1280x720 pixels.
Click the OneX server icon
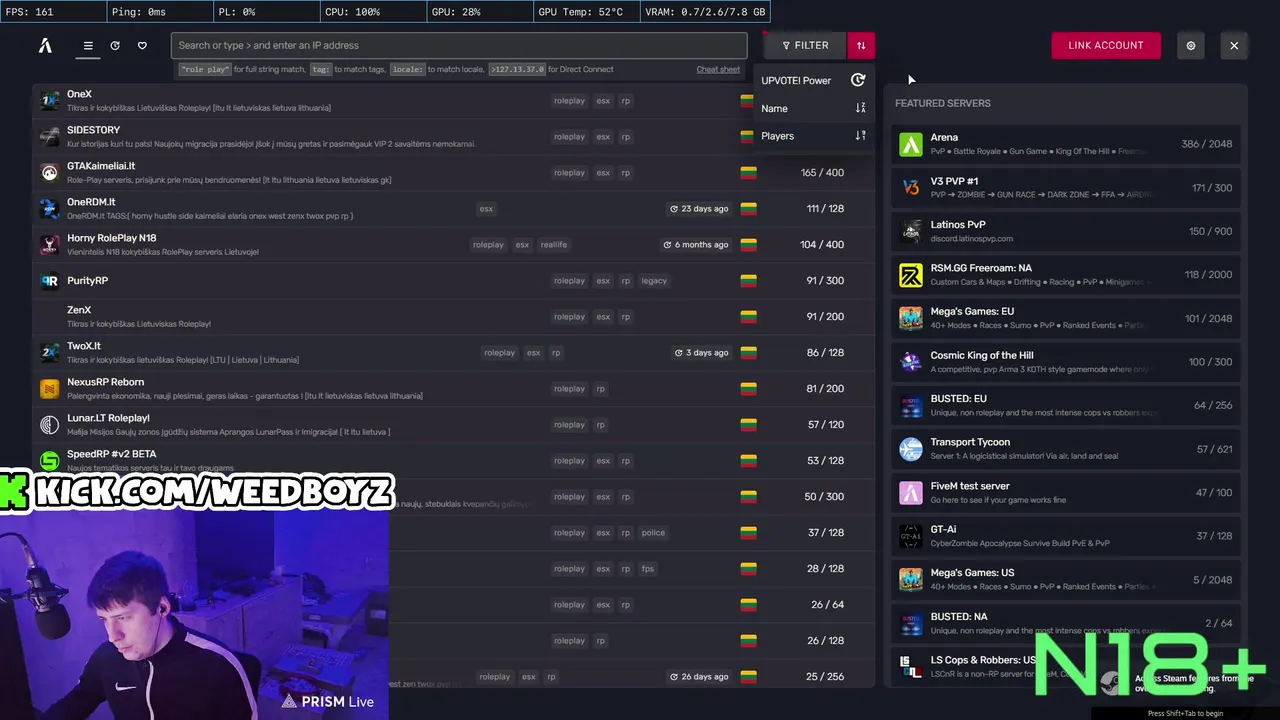pyautogui.click(x=49, y=100)
